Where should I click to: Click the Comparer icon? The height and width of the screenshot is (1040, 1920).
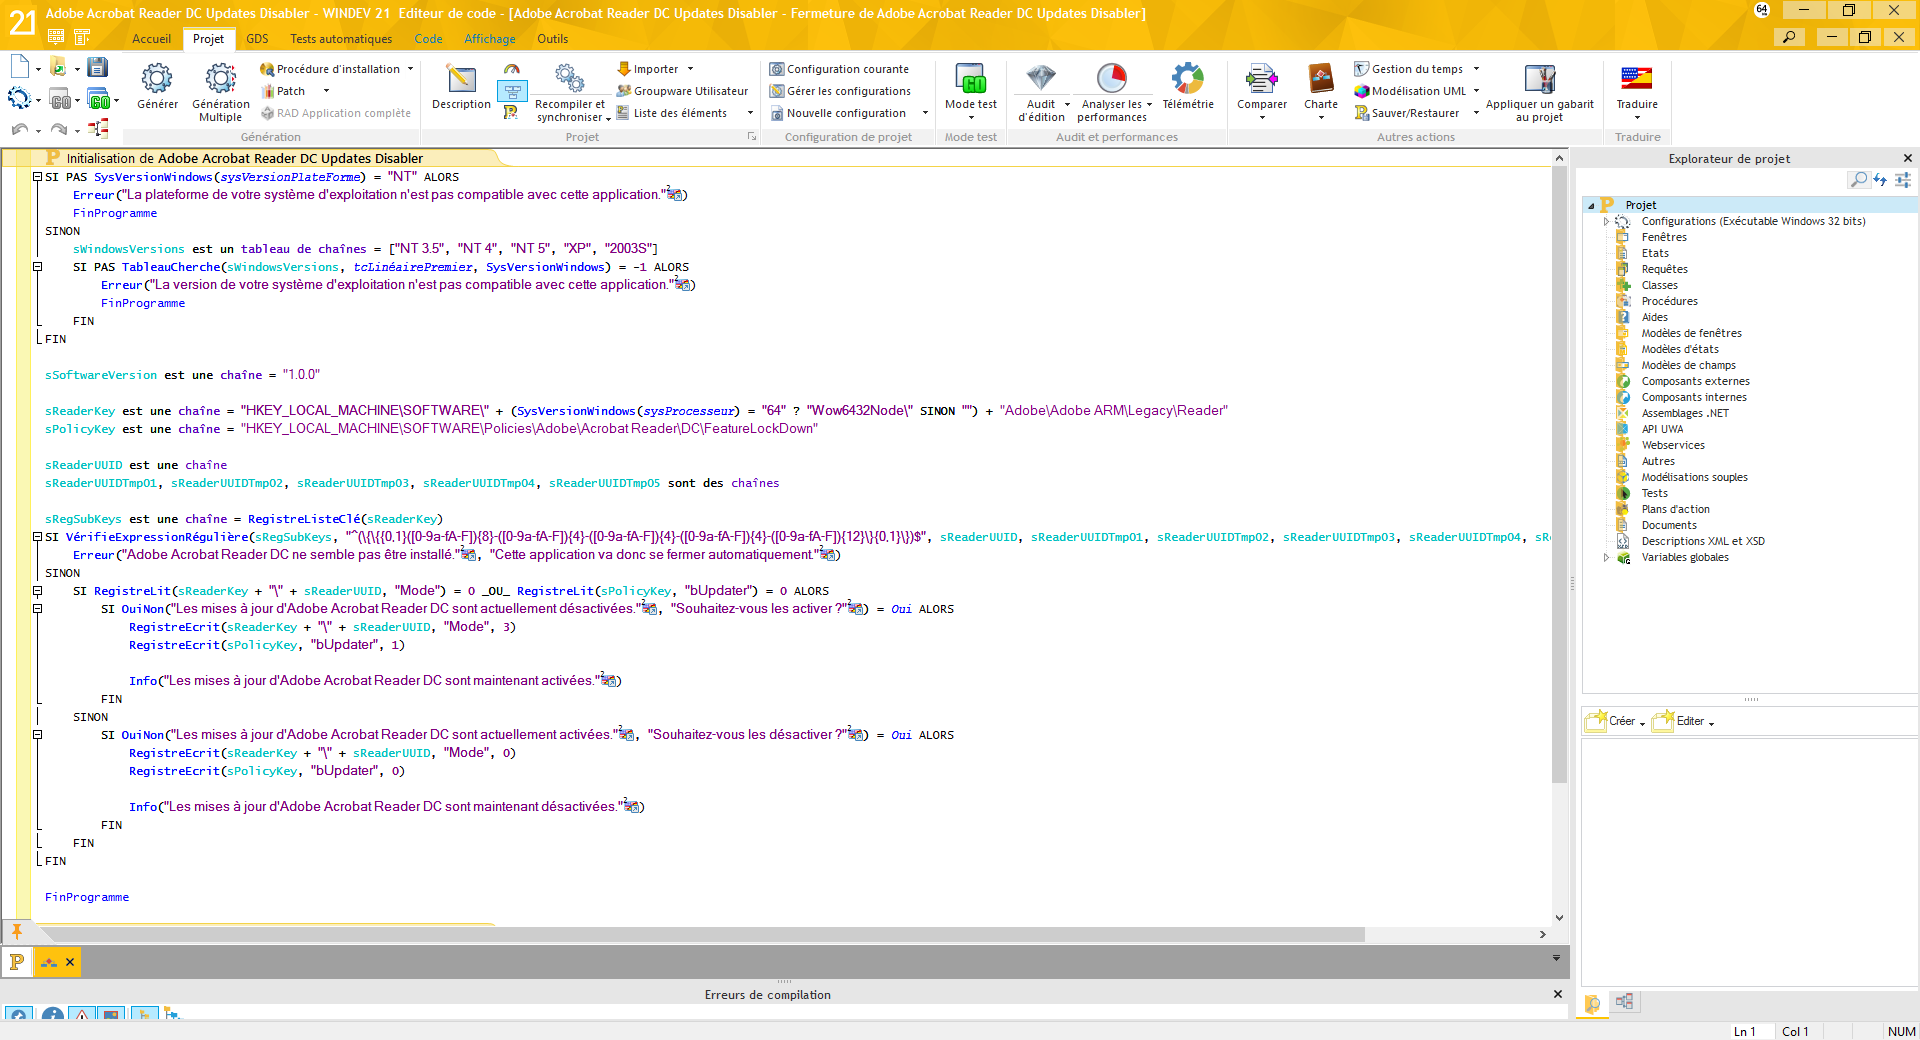1262,78
